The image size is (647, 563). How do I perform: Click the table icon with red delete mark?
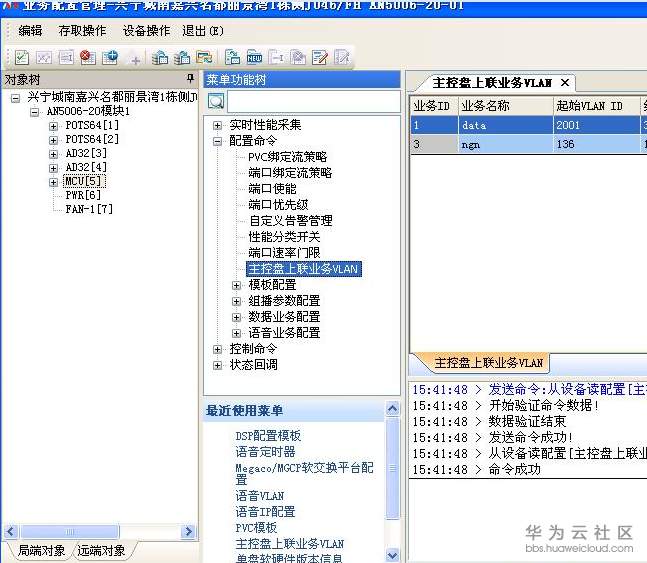pyautogui.click(x=87, y=57)
